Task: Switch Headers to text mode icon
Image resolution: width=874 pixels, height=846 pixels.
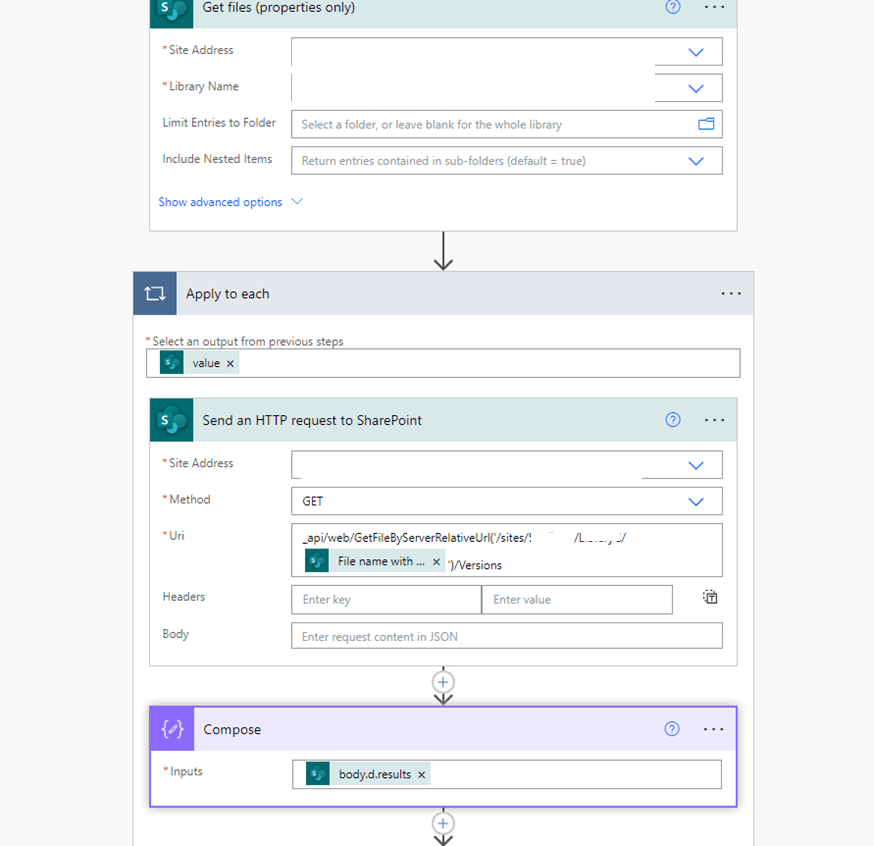Action: 710,597
